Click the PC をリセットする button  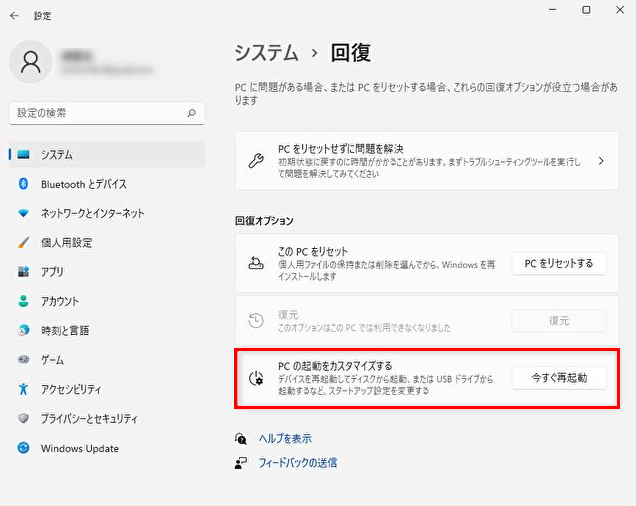tap(559, 263)
